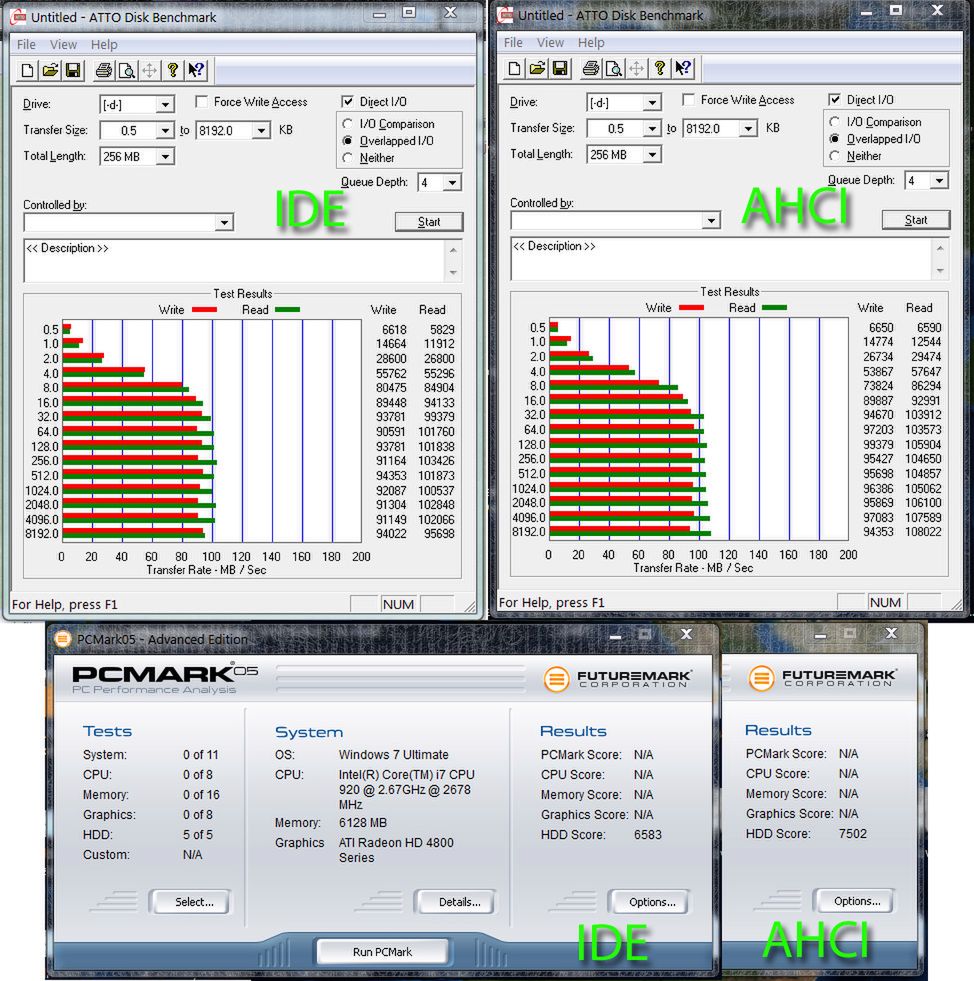974x981 pixels.
Task: Click Save disk icon in IDE ATTO toolbar
Action: coord(73,70)
